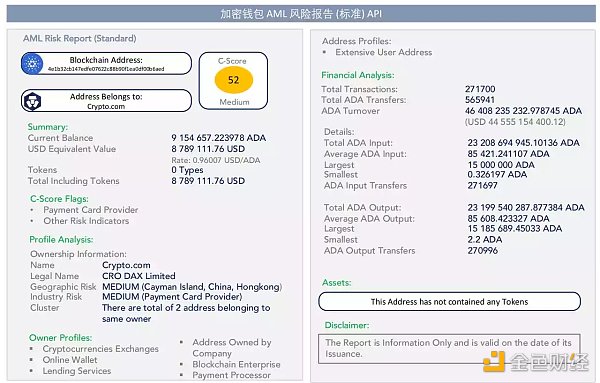Select ADA Input Transfers value 271697
600x383 pixels.
[483, 186]
